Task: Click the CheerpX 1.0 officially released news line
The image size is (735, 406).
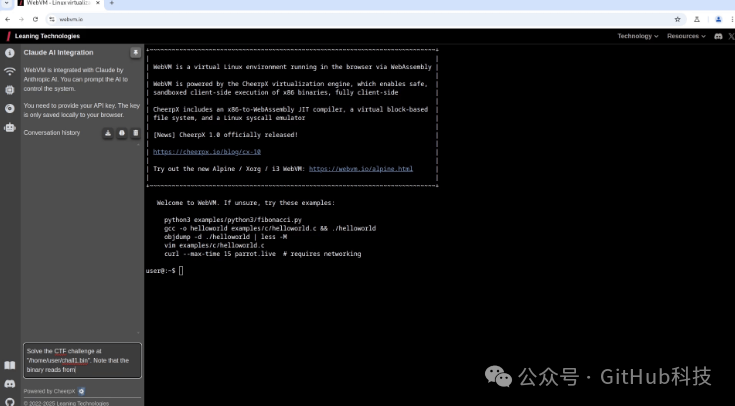Action: [225, 135]
